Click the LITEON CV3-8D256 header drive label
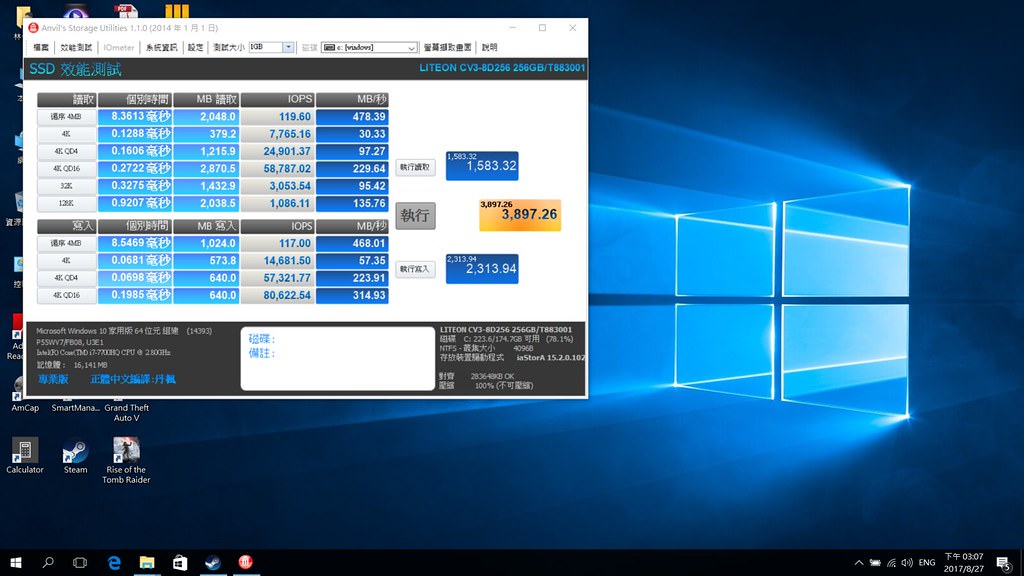Image resolution: width=1024 pixels, height=576 pixels. [502, 68]
